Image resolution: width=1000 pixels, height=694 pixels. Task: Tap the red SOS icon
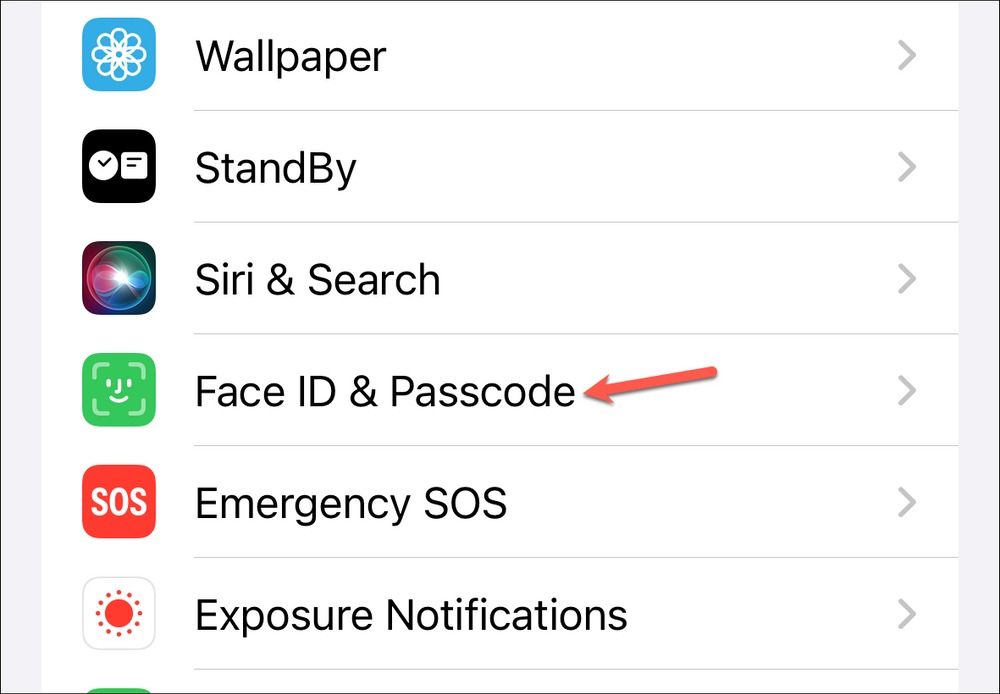[119, 501]
